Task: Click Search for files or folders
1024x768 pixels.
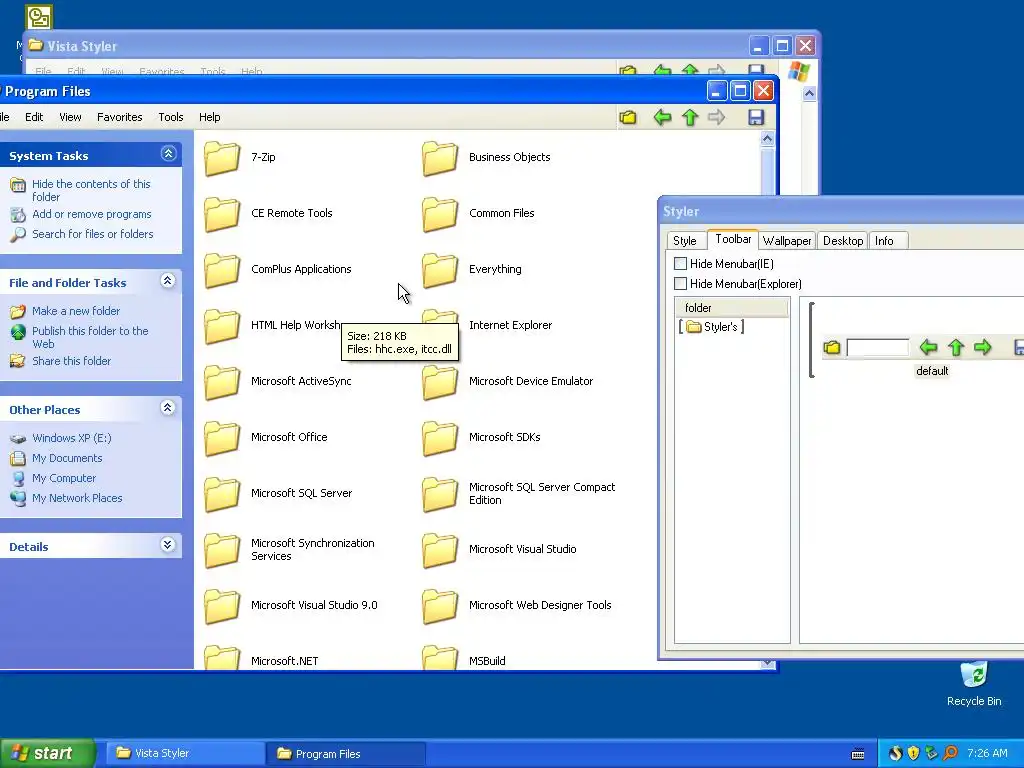Action: [93, 234]
